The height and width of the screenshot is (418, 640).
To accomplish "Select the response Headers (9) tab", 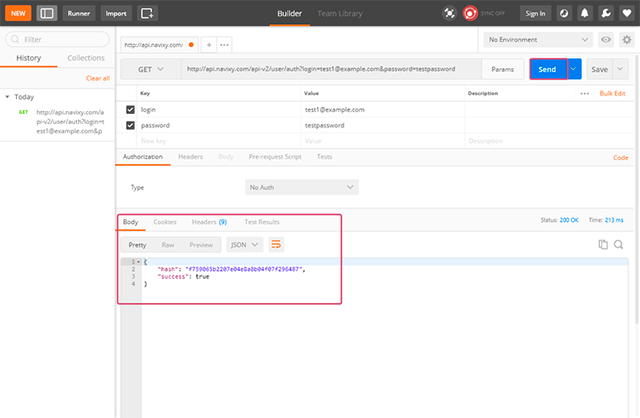I will pyautogui.click(x=209, y=222).
